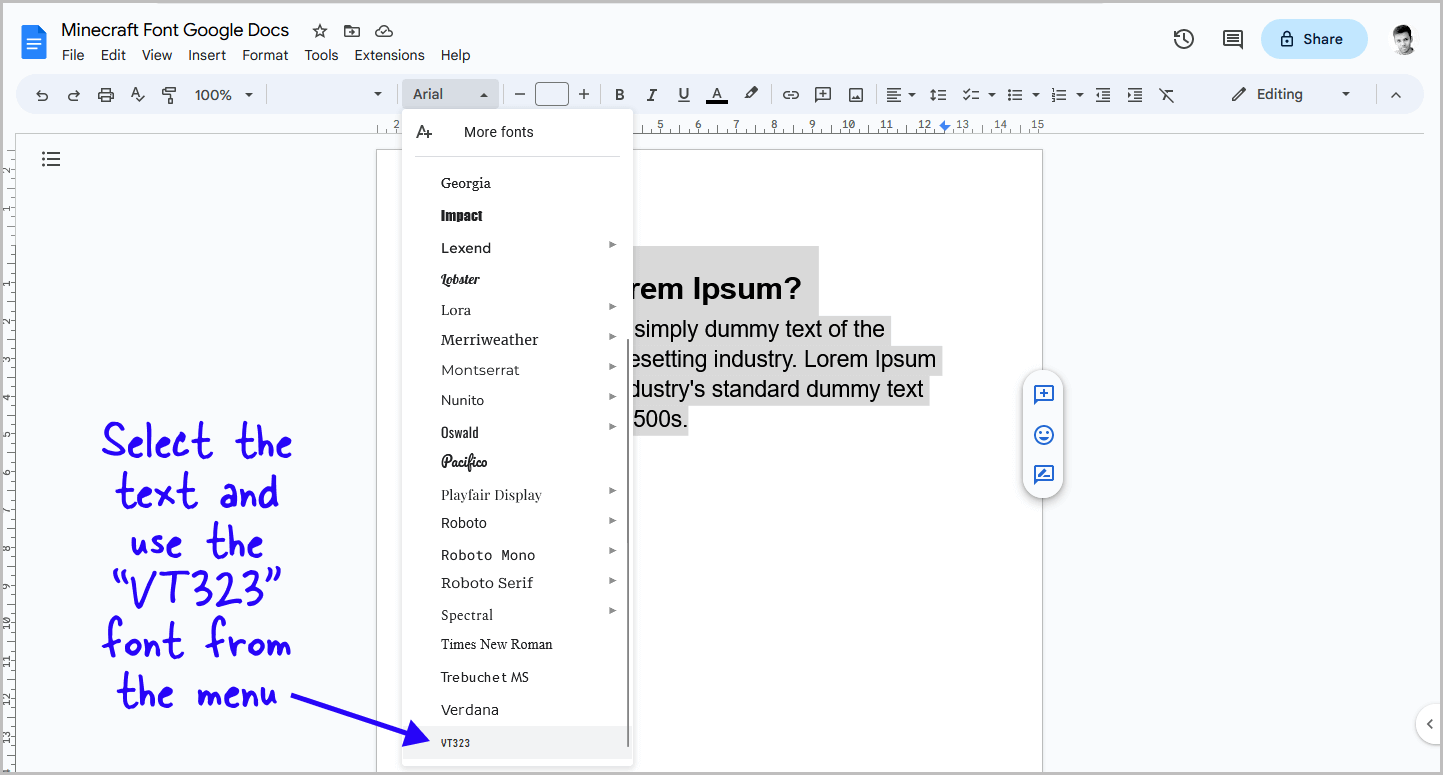Toggle Underline formatting
This screenshot has height=775, width=1443.
(x=684, y=95)
